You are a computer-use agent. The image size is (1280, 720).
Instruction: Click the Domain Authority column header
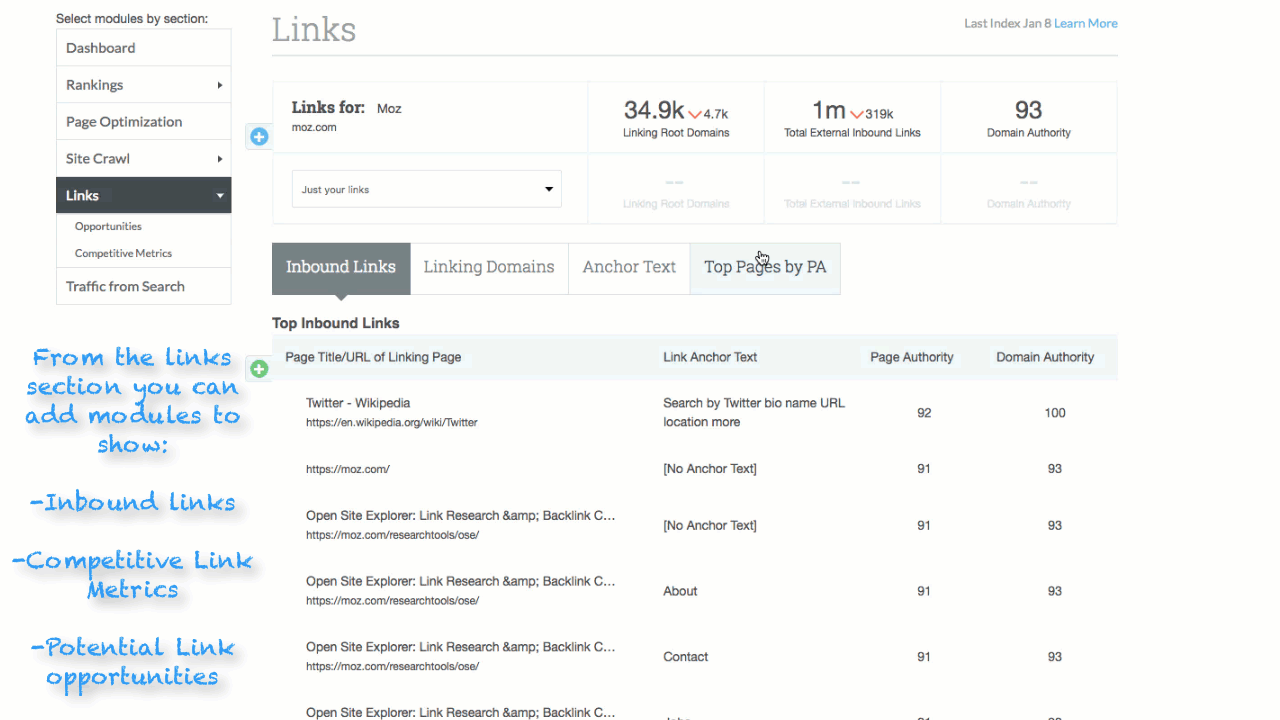pos(1045,357)
